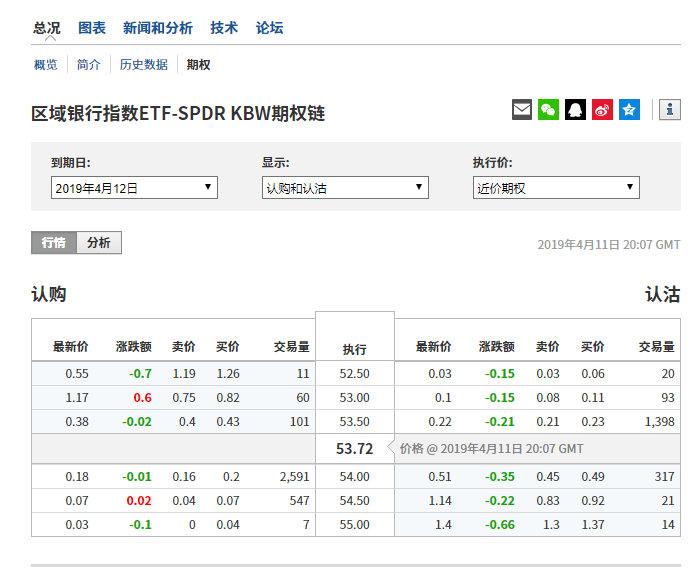
Task: Select the 54.50 strike price cell
Action: click(355, 500)
